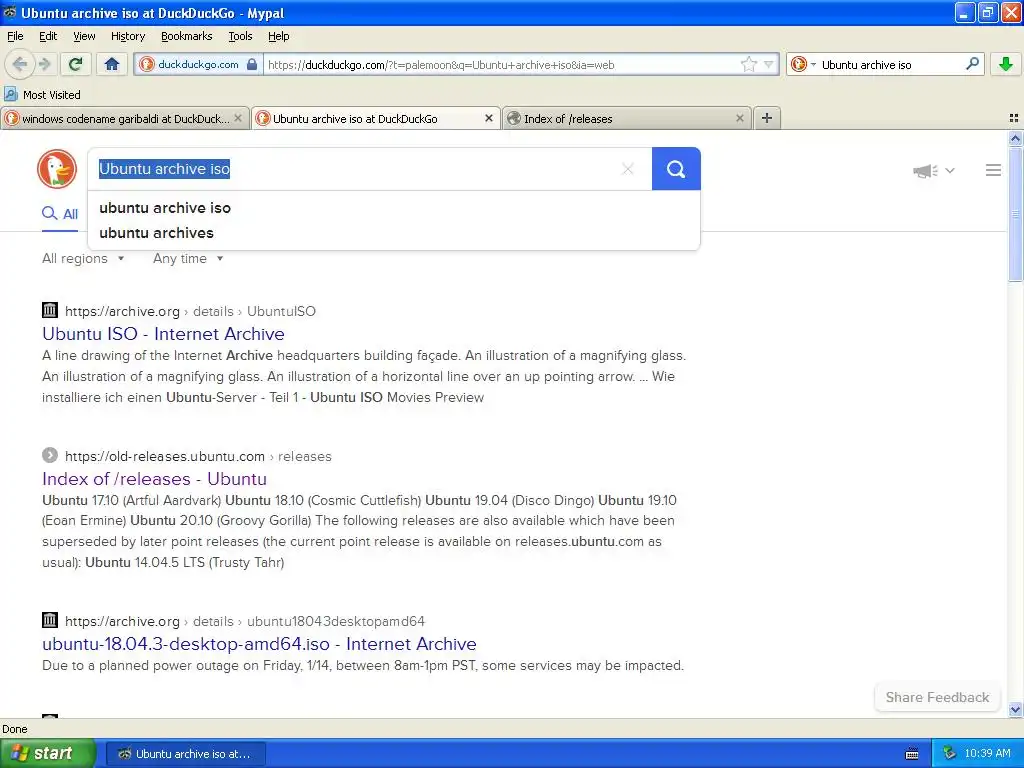The width and height of the screenshot is (1024, 768).
Task: Open the View menu
Action: tap(84, 36)
